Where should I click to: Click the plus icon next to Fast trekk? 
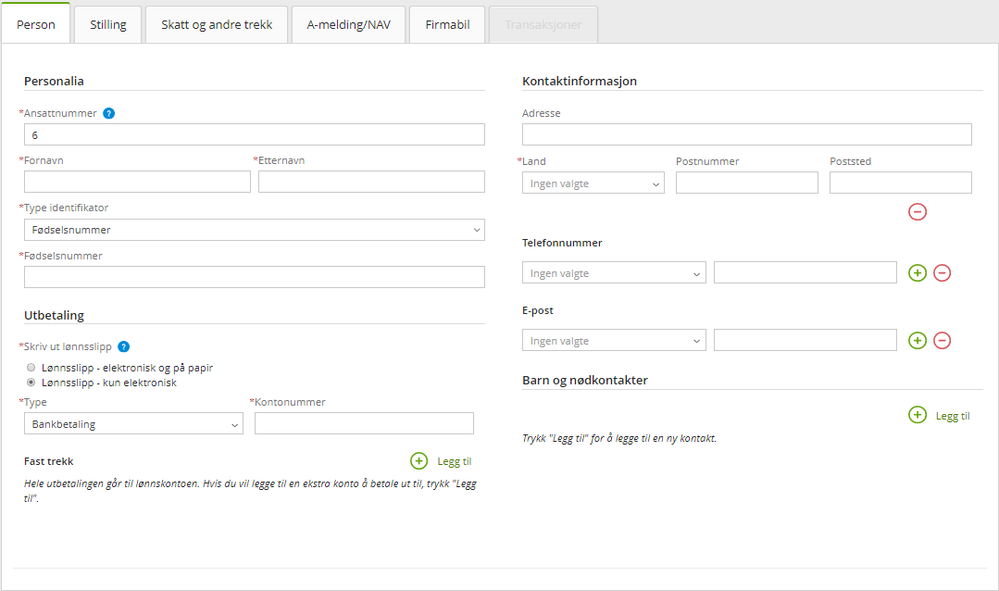pyautogui.click(x=419, y=461)
